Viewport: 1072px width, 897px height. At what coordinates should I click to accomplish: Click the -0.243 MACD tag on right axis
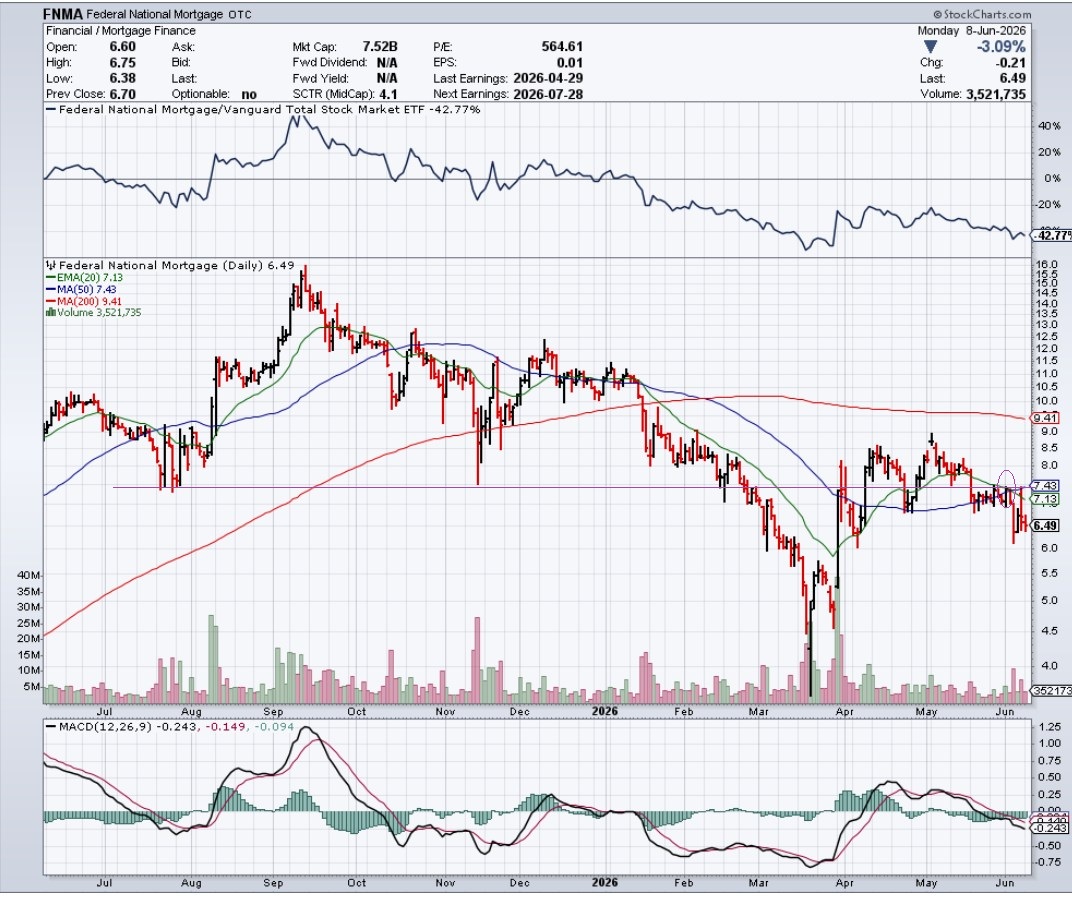[x=1049, y=828]
